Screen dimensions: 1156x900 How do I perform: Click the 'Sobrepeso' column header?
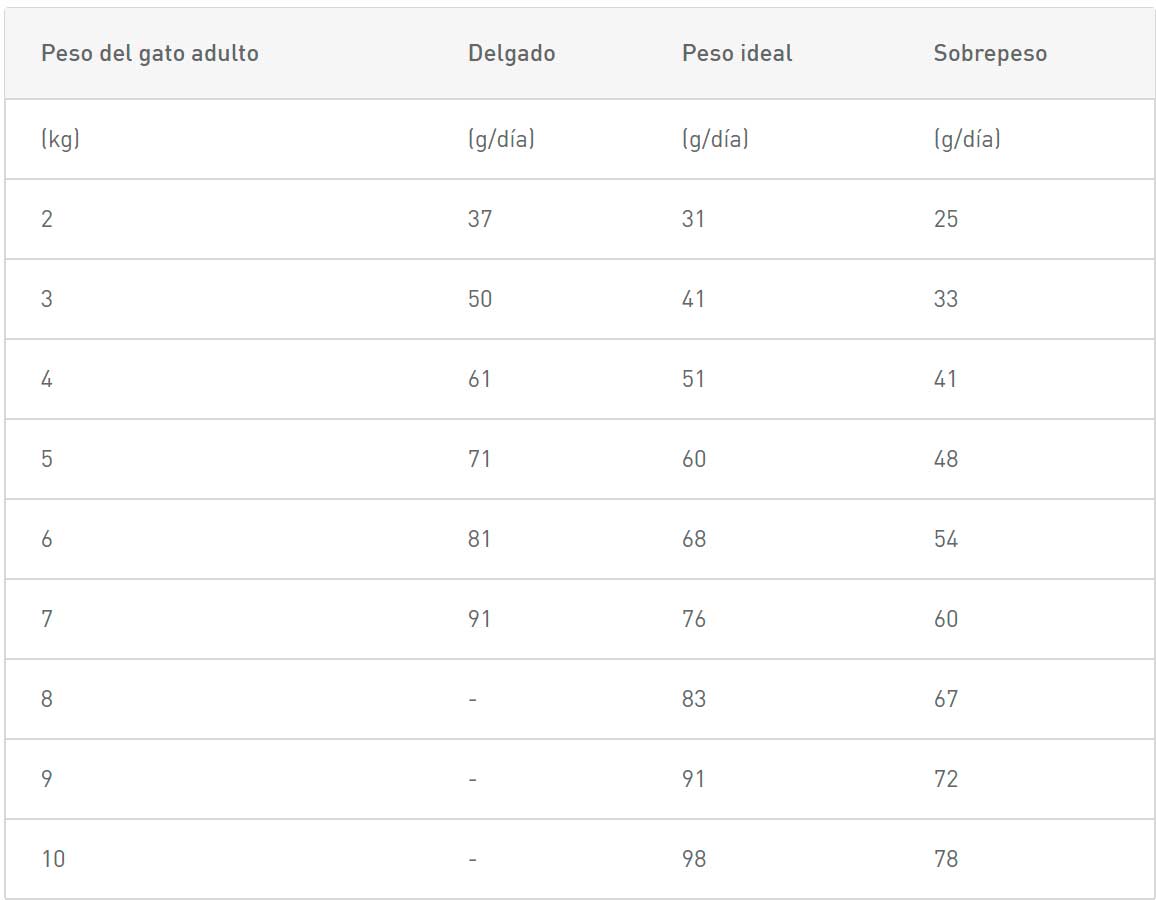click(990, 54)
